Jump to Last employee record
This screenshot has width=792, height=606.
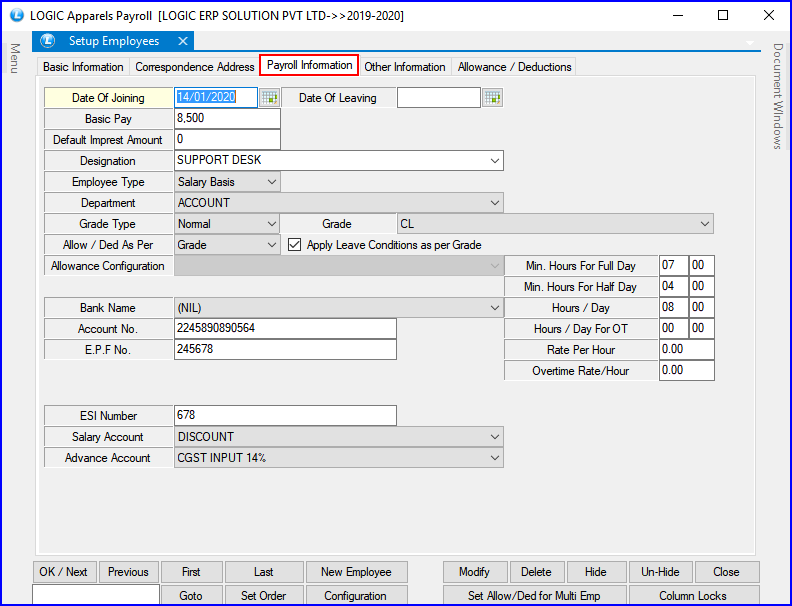tap(264, 572)
